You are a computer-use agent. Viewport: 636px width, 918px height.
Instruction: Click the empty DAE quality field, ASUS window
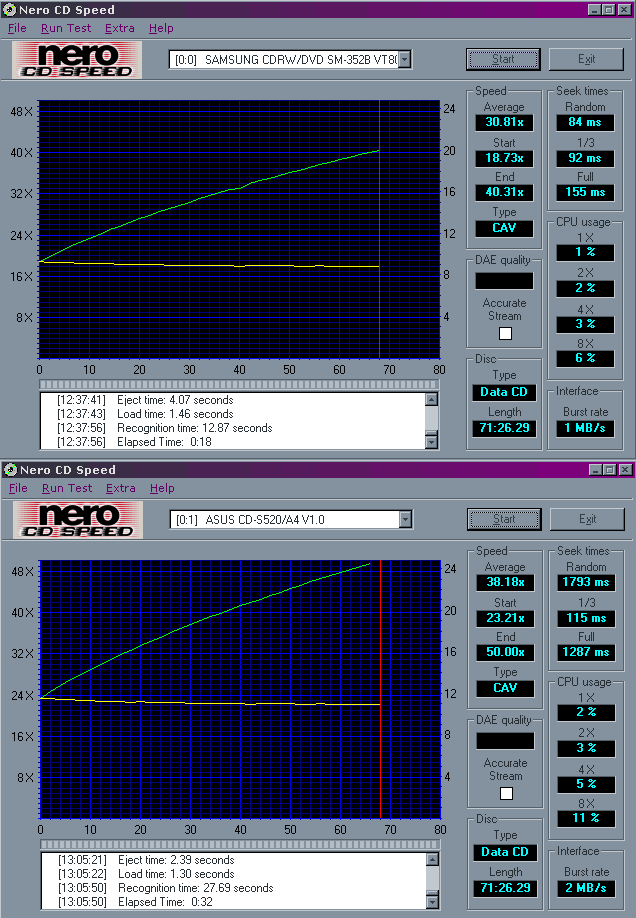pyautogui.click(x=505, y=741)
